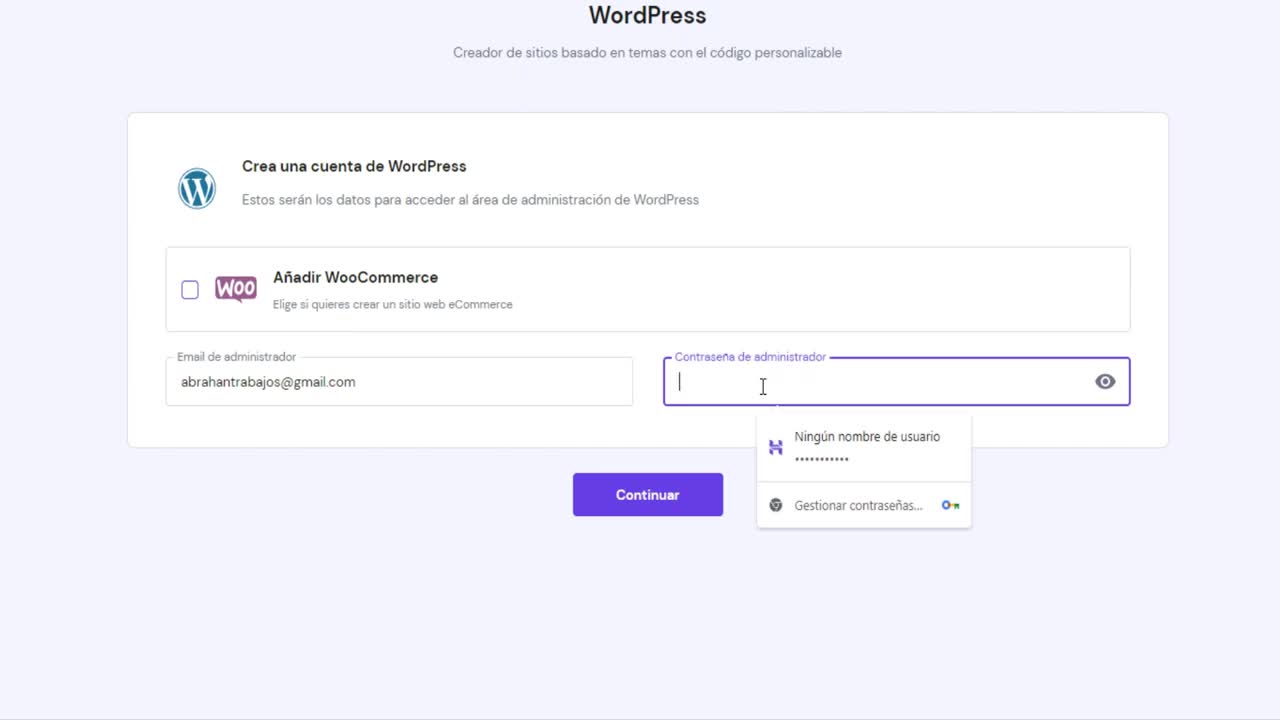Click inside Contraseña de administrador field
Viewport: 1280px width, 720px height.
pos(897,381)
